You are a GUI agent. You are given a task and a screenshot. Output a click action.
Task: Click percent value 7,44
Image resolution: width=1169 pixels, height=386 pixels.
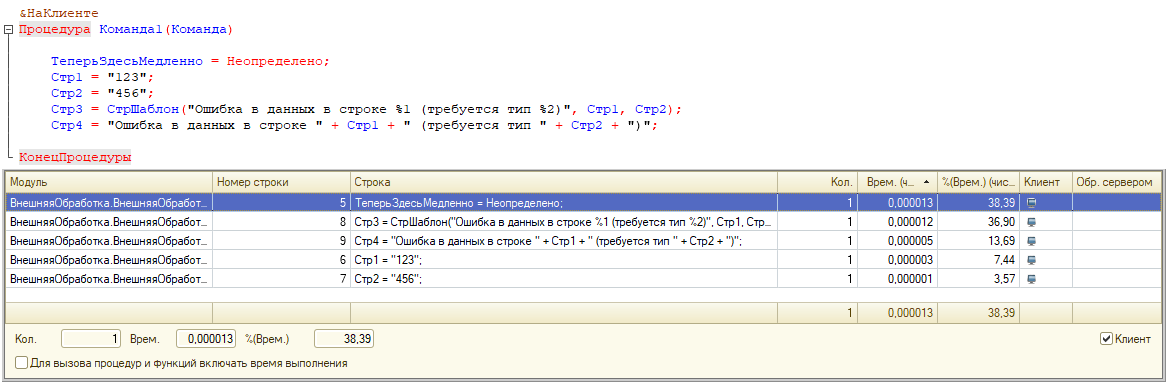click(x=1004, y=260)
